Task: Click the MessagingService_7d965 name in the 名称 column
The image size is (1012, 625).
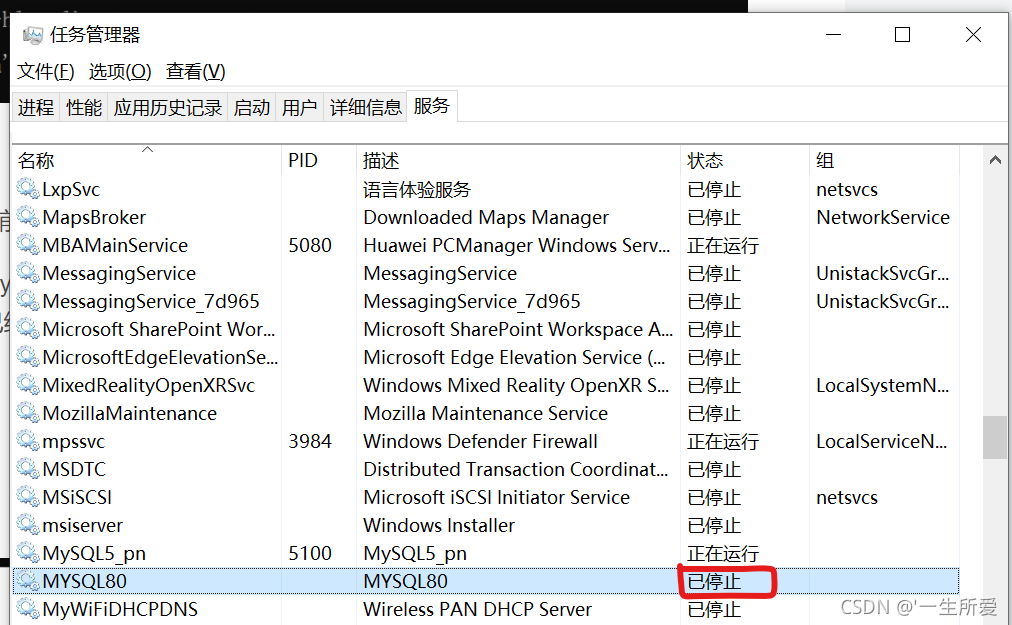Action: point(151,302)
